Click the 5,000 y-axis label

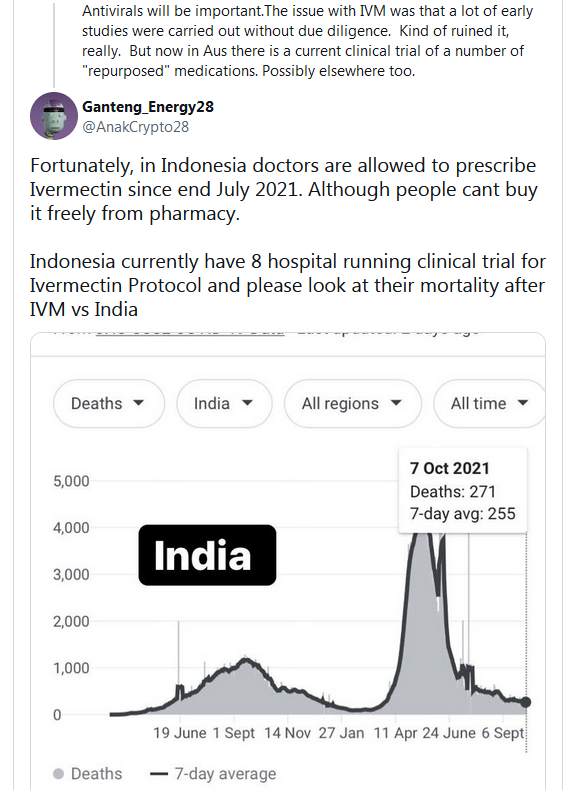coord(71,481)
